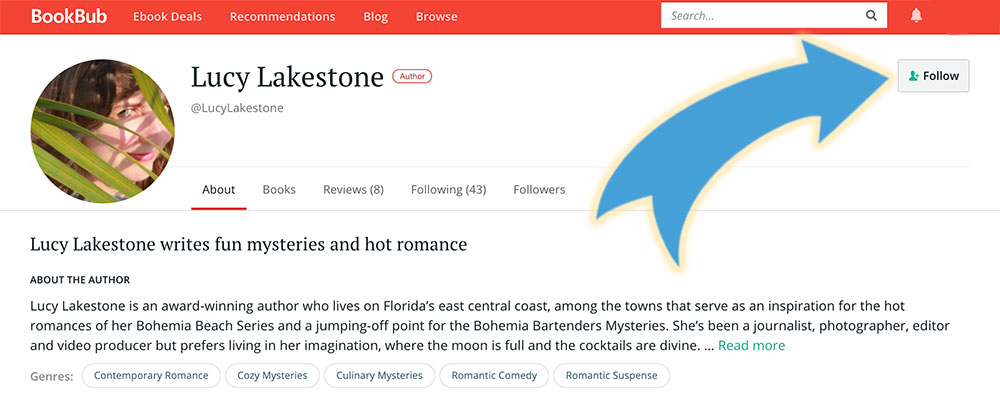The width and height of the screenshot is (1000, 411).
Task: Focus the Search input field
Action: click(x=762, y=16)
